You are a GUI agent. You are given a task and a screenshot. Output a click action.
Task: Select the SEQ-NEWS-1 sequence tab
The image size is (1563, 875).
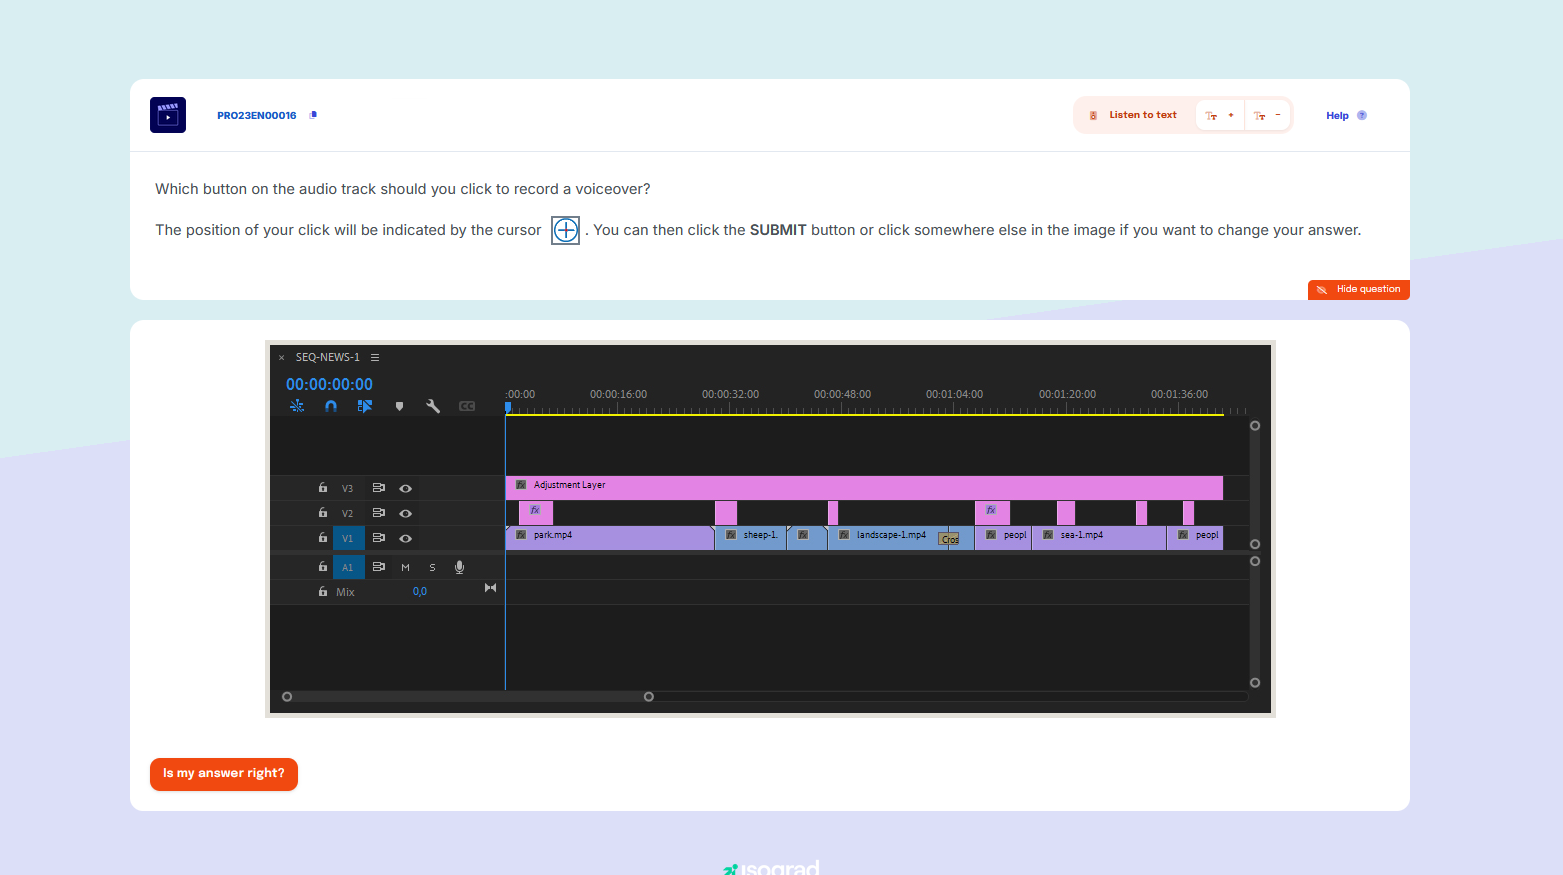[x=327, y=357]
